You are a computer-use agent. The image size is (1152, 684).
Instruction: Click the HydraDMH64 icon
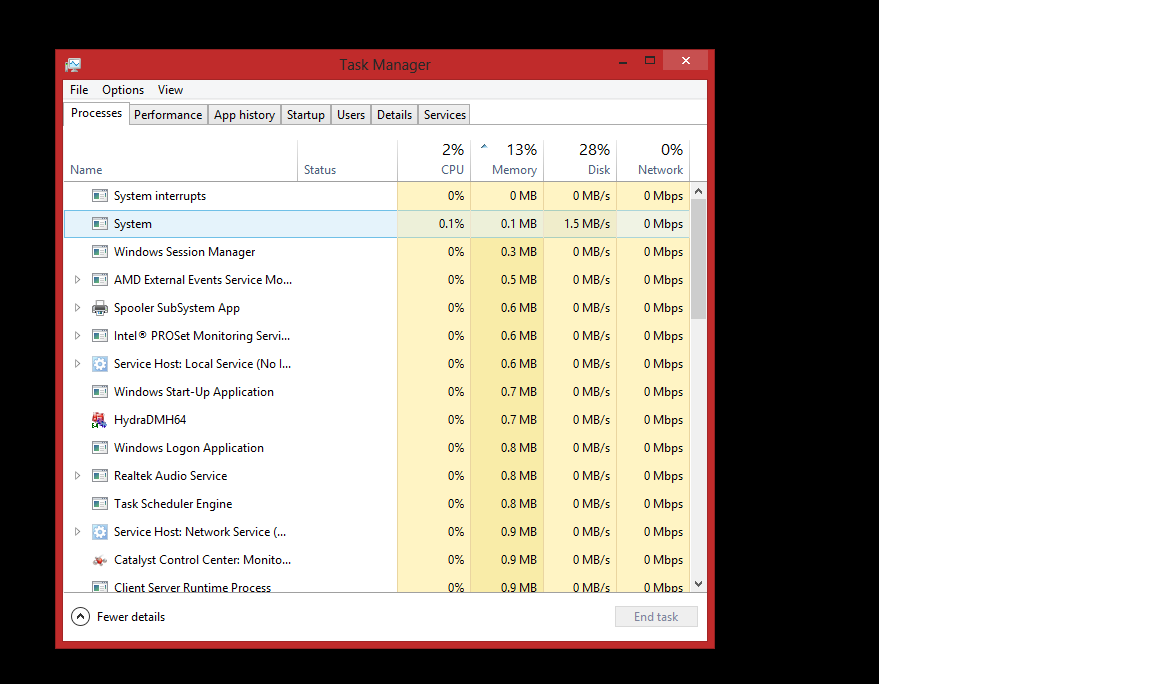point(99,420)
